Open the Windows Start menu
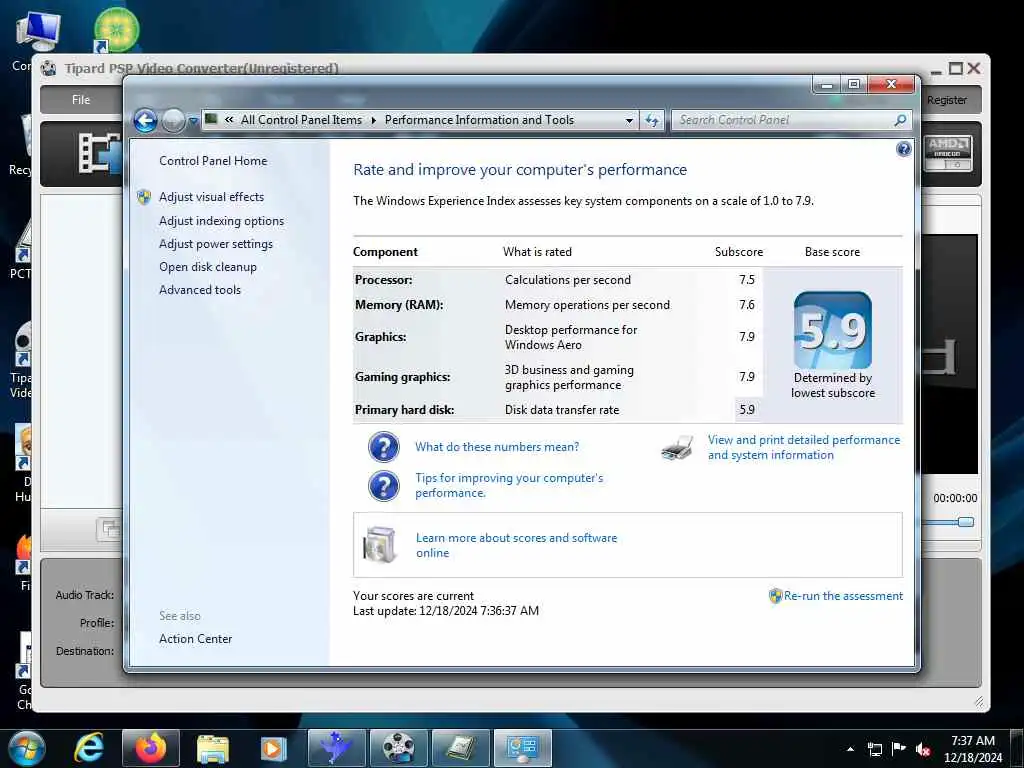 click(x=27, y=748)
